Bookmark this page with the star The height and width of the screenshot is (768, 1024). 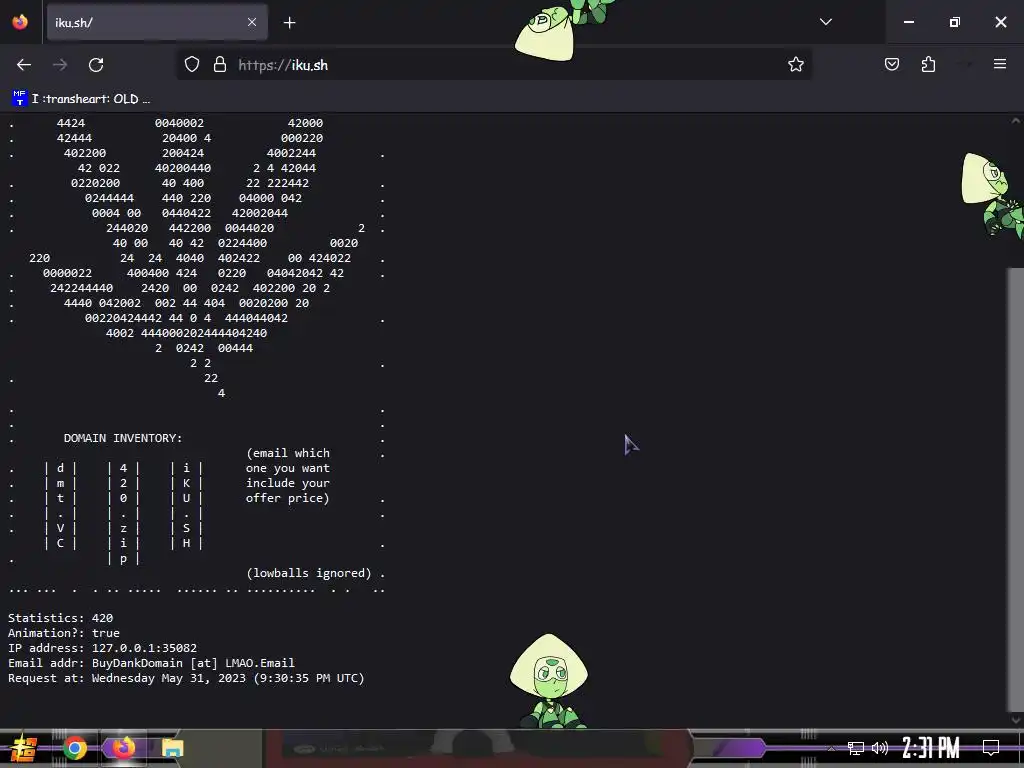coord(795,65)
